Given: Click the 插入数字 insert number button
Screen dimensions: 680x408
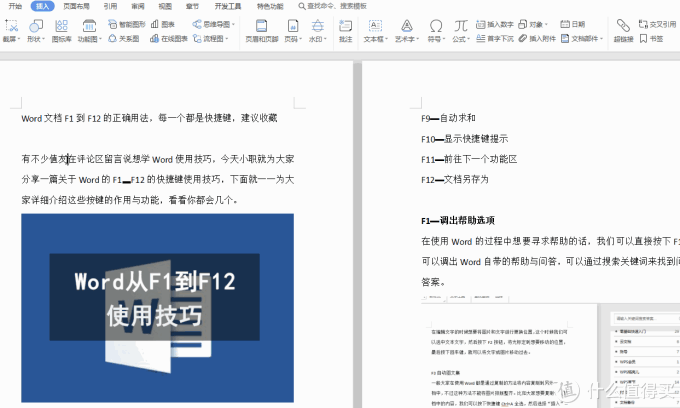Looking at the screenshot, I should tap(495, 24).
